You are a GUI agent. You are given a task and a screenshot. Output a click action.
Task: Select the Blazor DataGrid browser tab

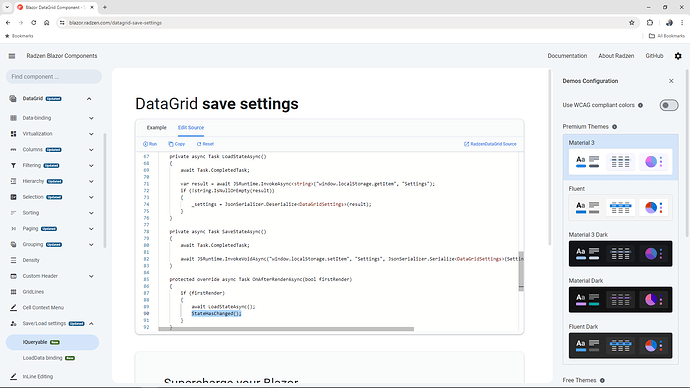[55, 7]
